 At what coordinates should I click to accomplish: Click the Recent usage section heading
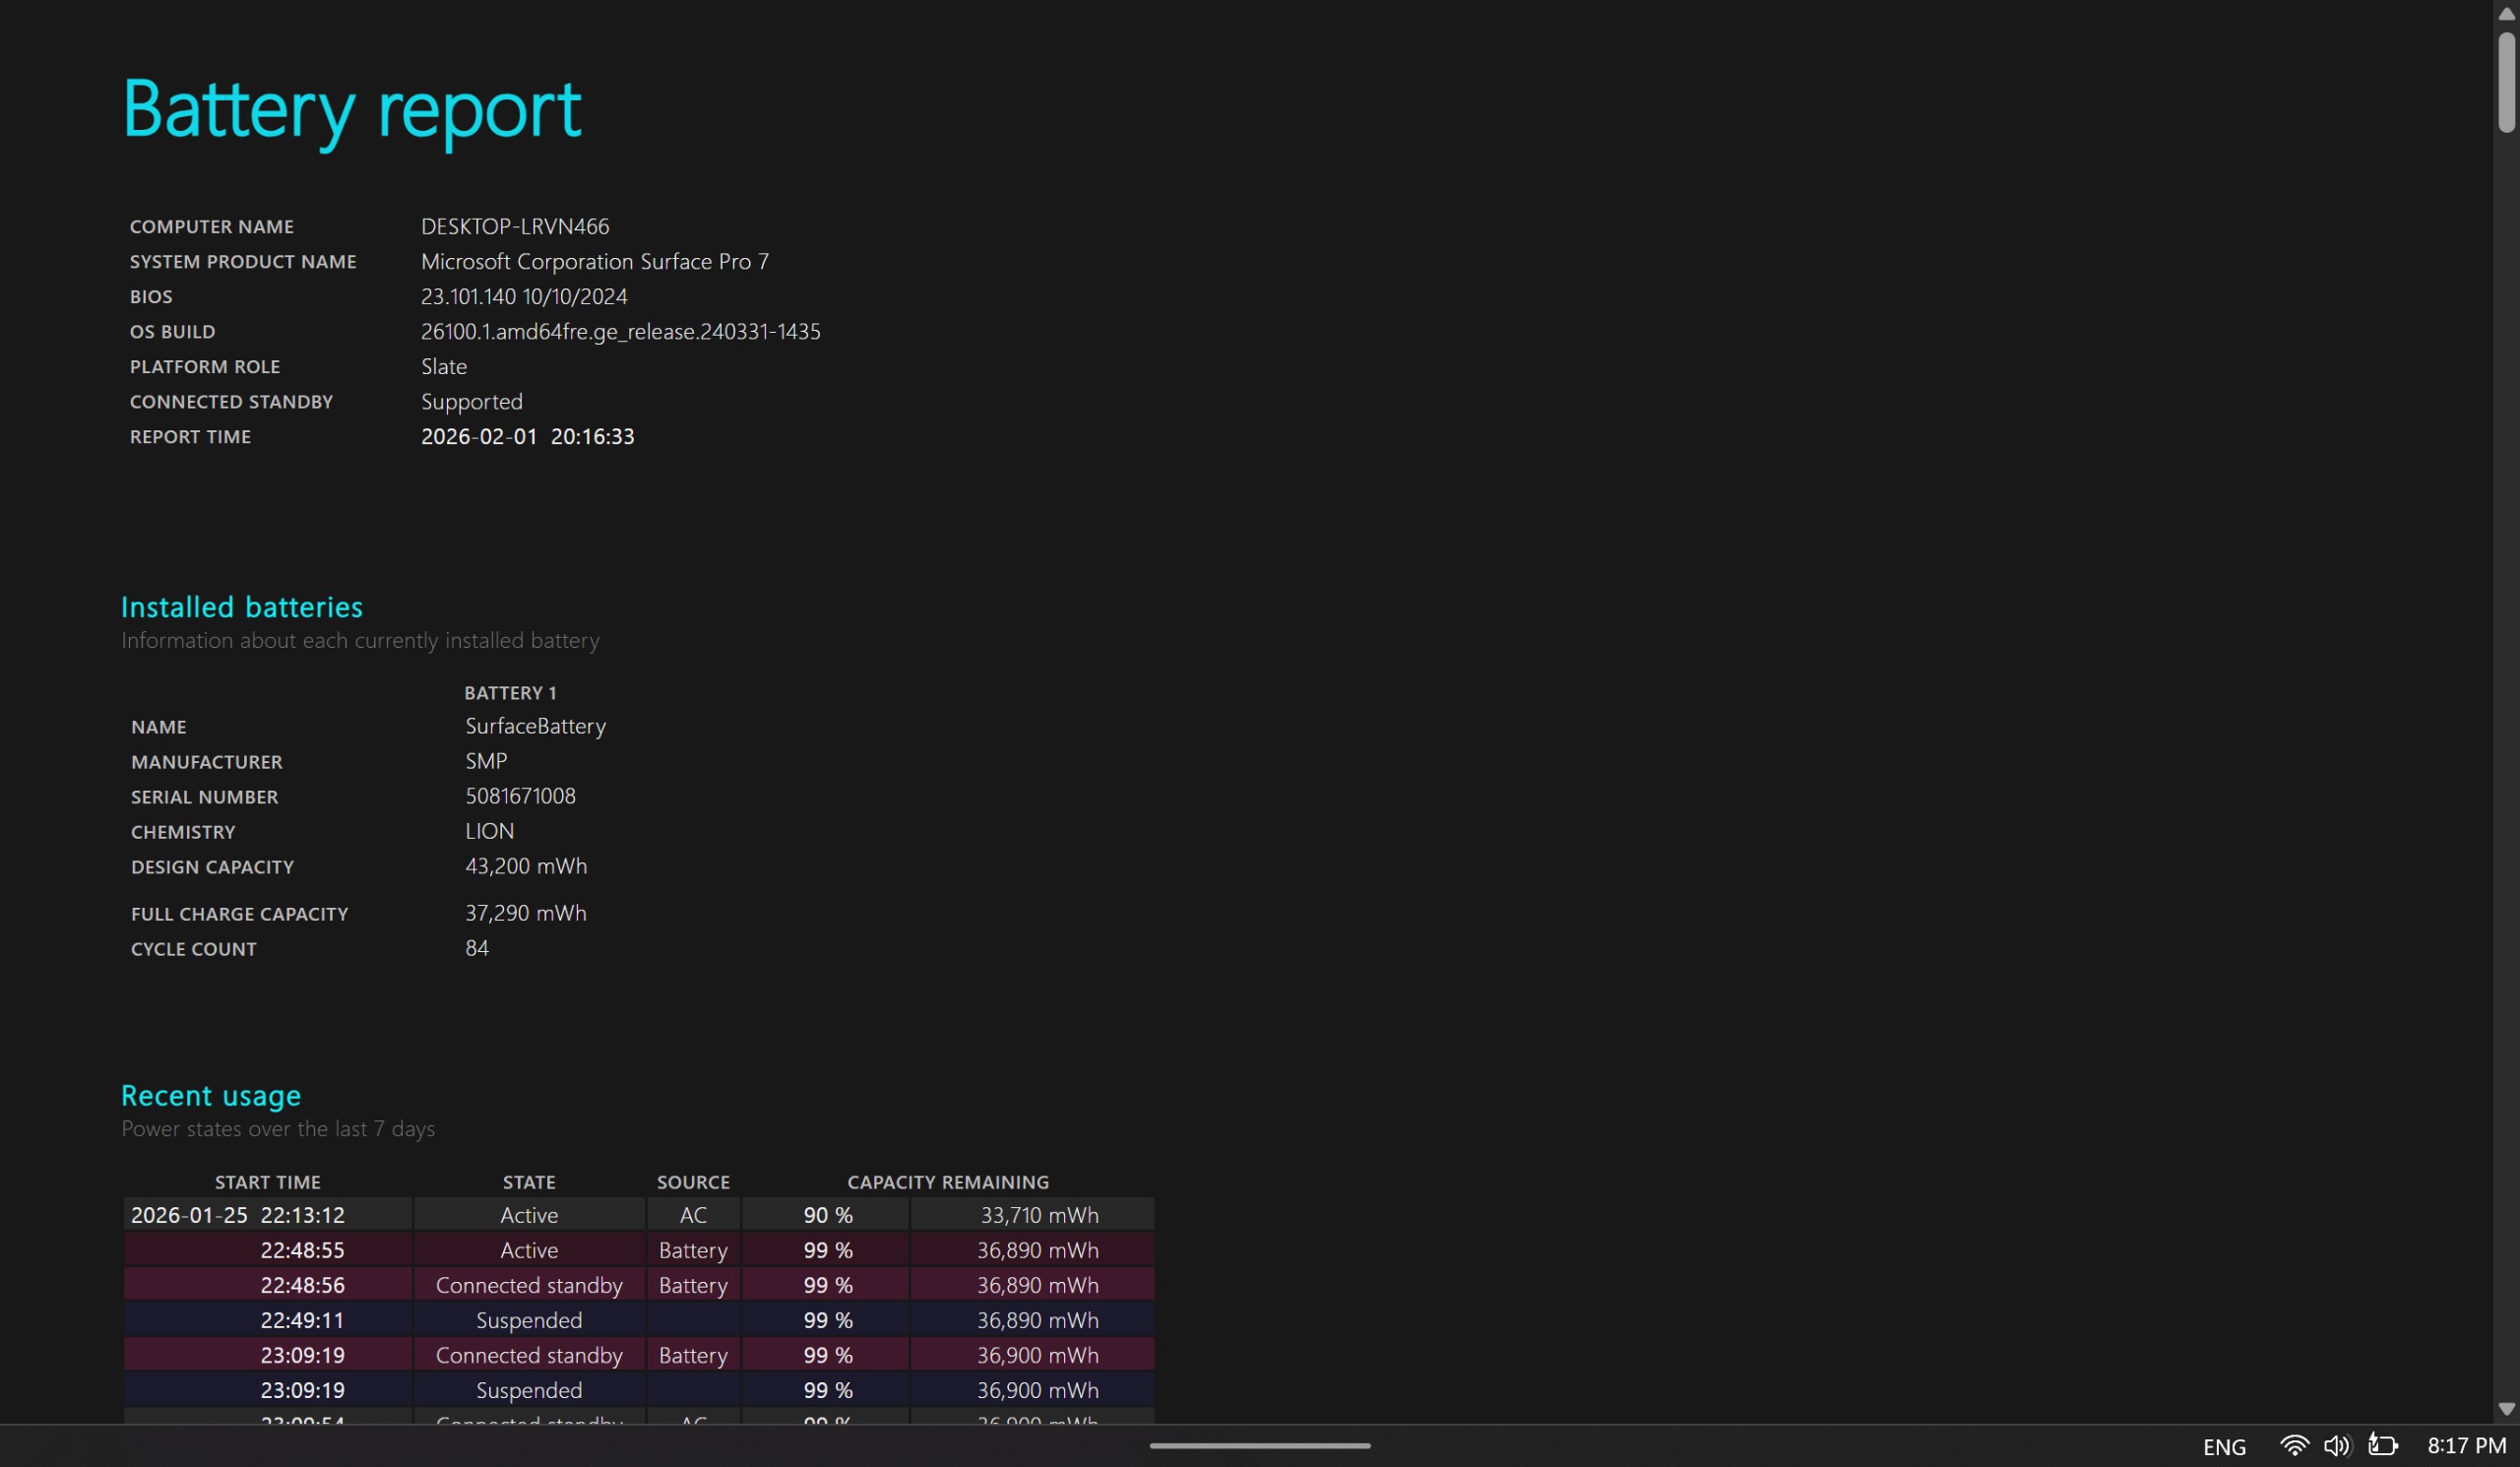[211, 1096]
